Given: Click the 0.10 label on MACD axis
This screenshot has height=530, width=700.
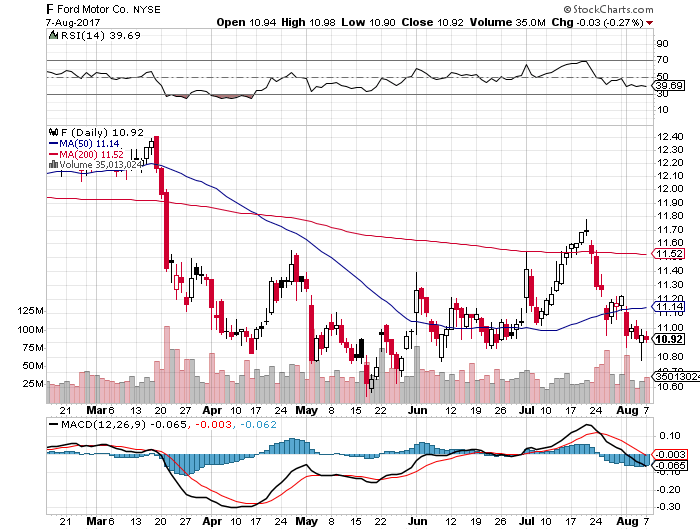Looking at the screenshot, I should (668, 436).
